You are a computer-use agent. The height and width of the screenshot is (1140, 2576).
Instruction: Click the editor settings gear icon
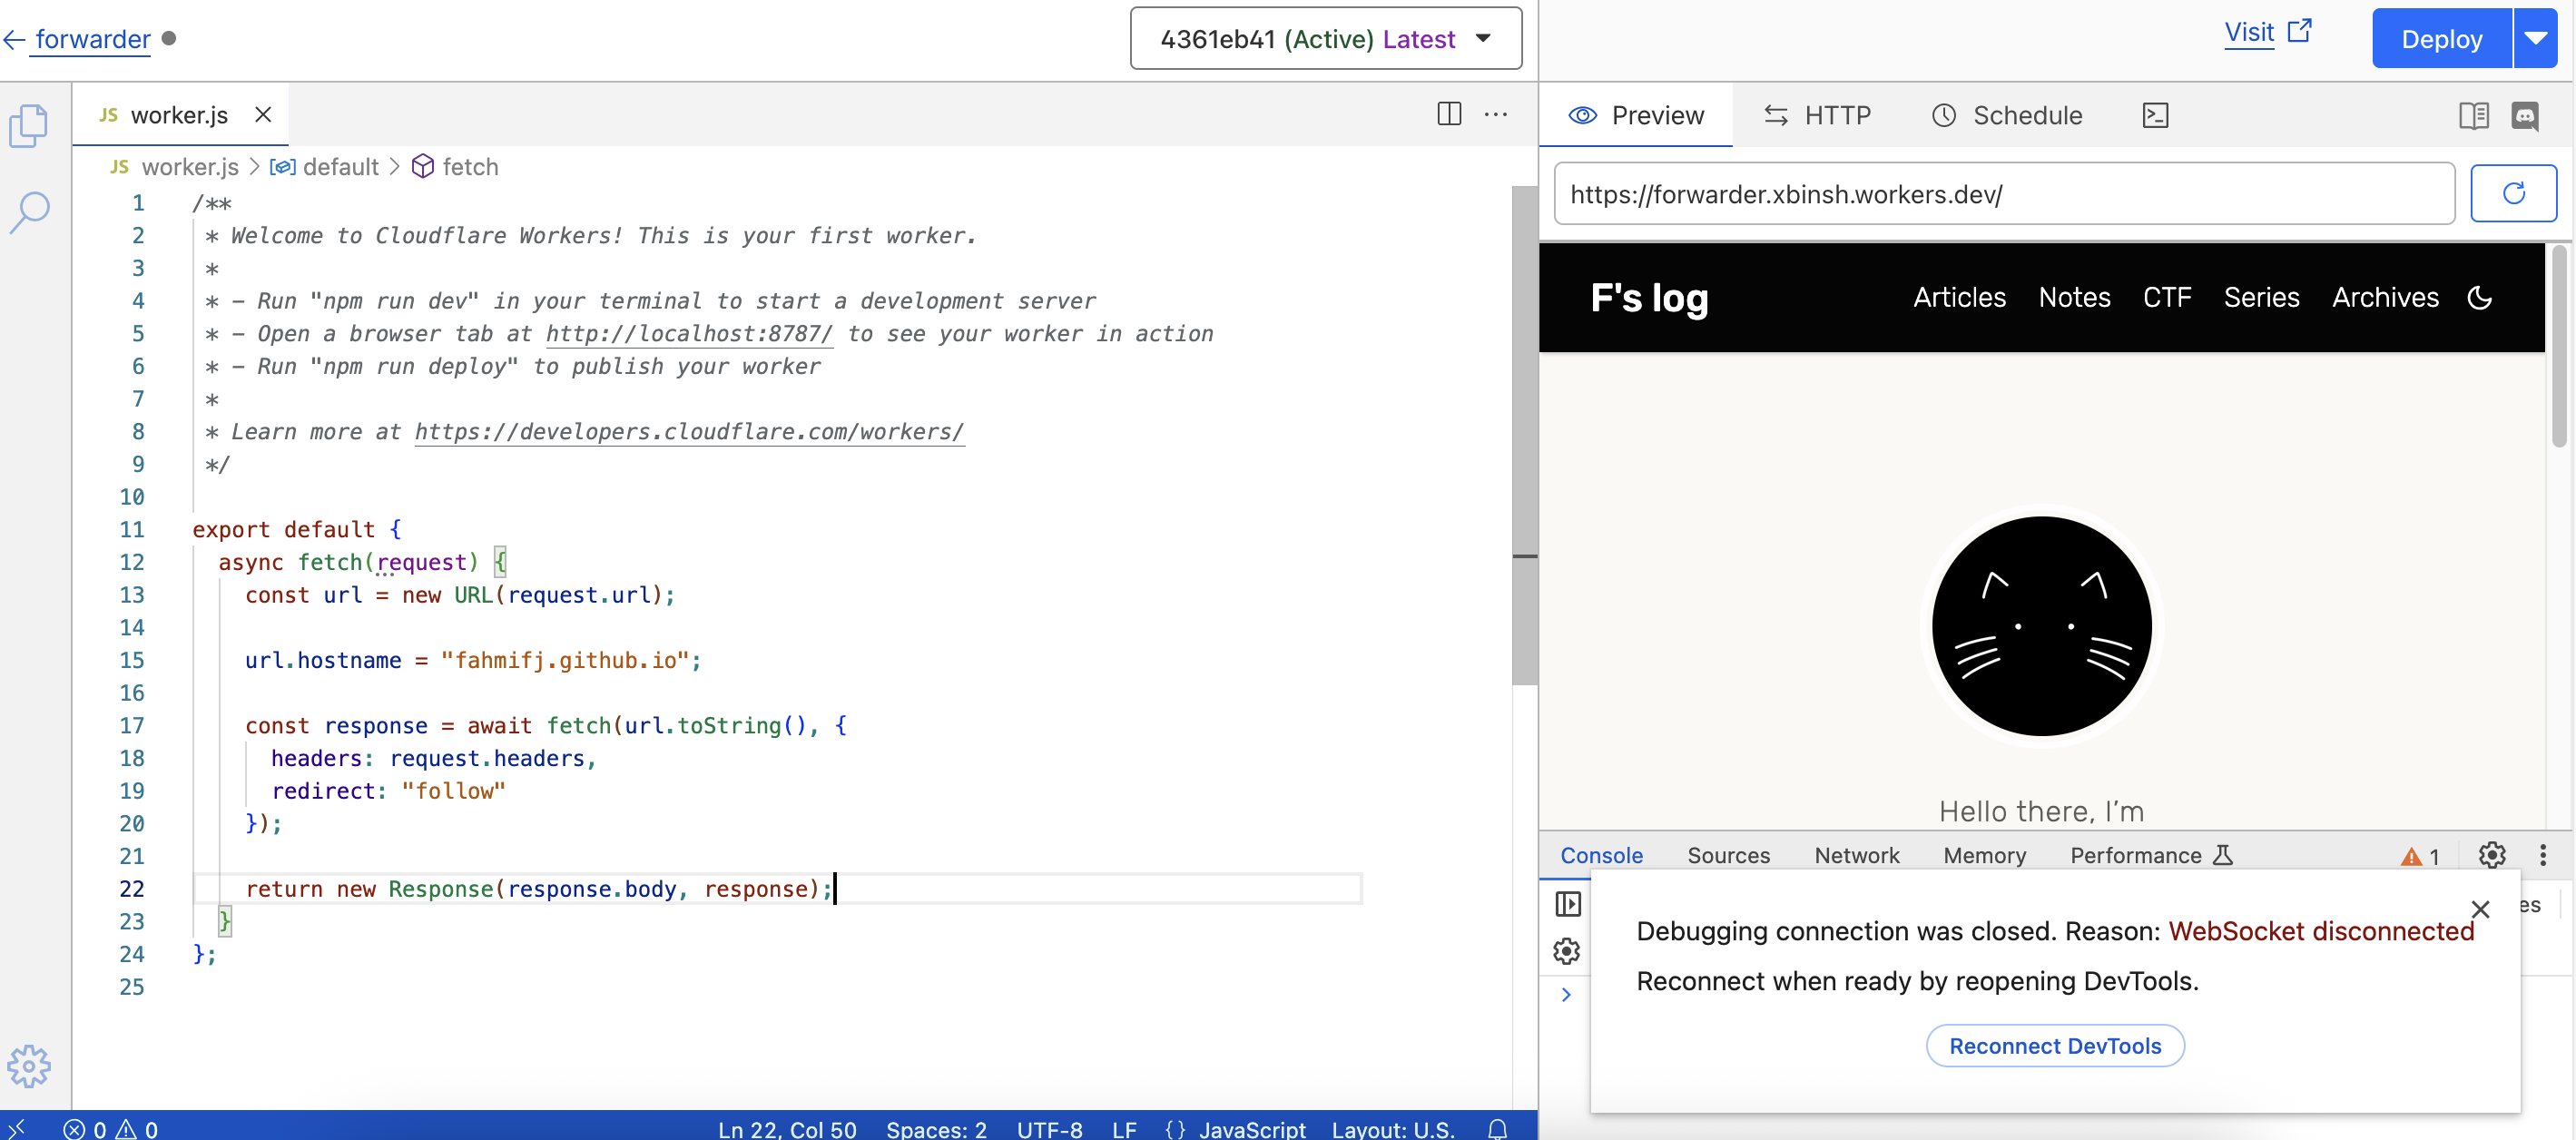[29, 1066]
